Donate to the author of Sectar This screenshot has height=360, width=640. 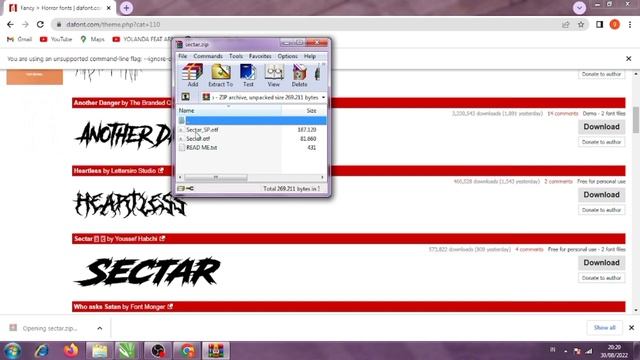601,278
